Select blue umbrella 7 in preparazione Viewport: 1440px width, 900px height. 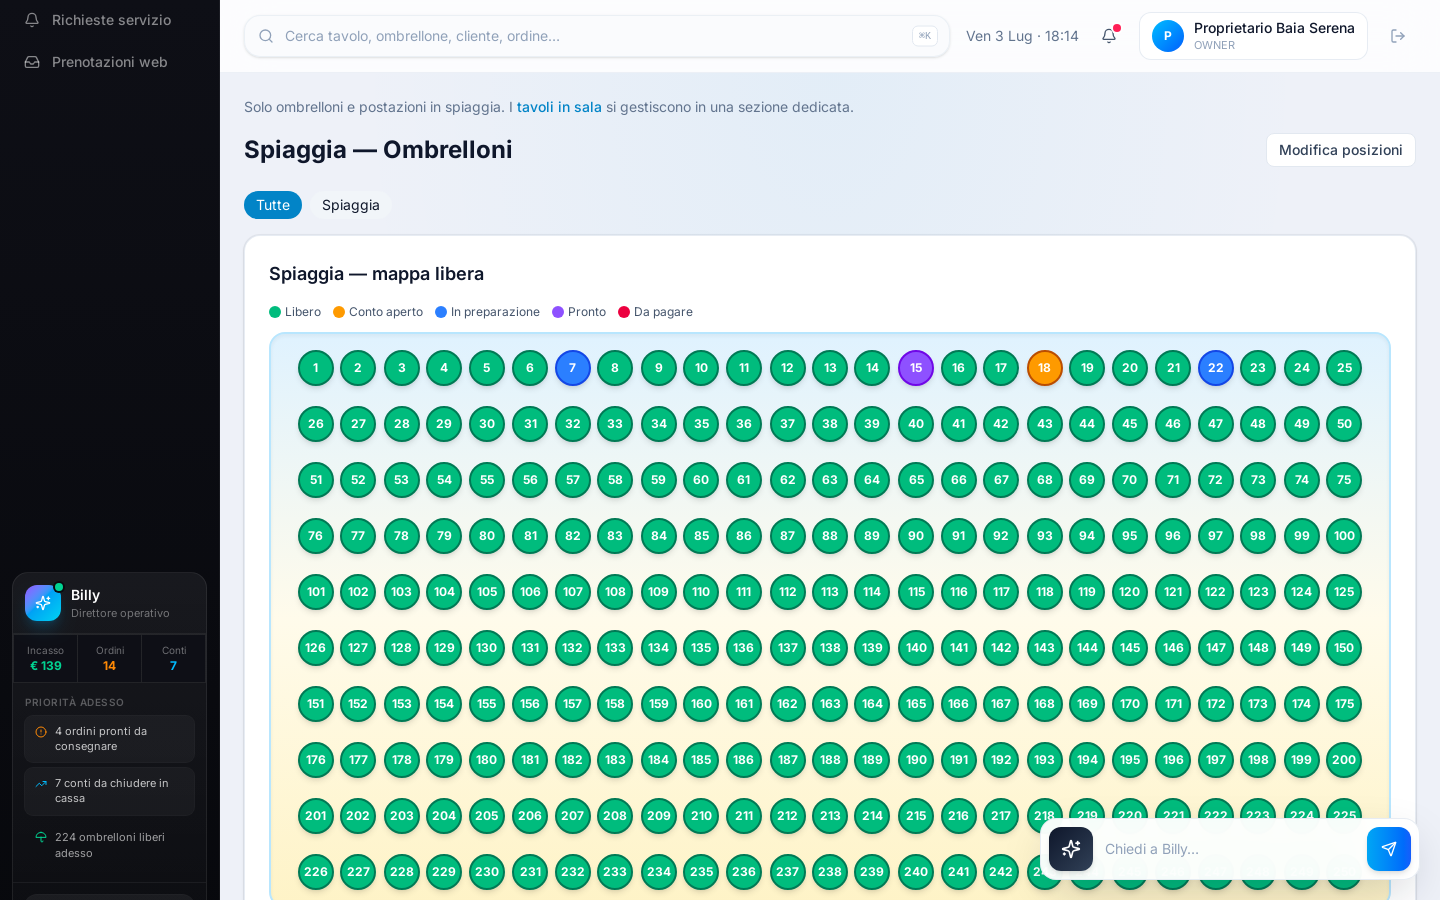coord(573,368)
